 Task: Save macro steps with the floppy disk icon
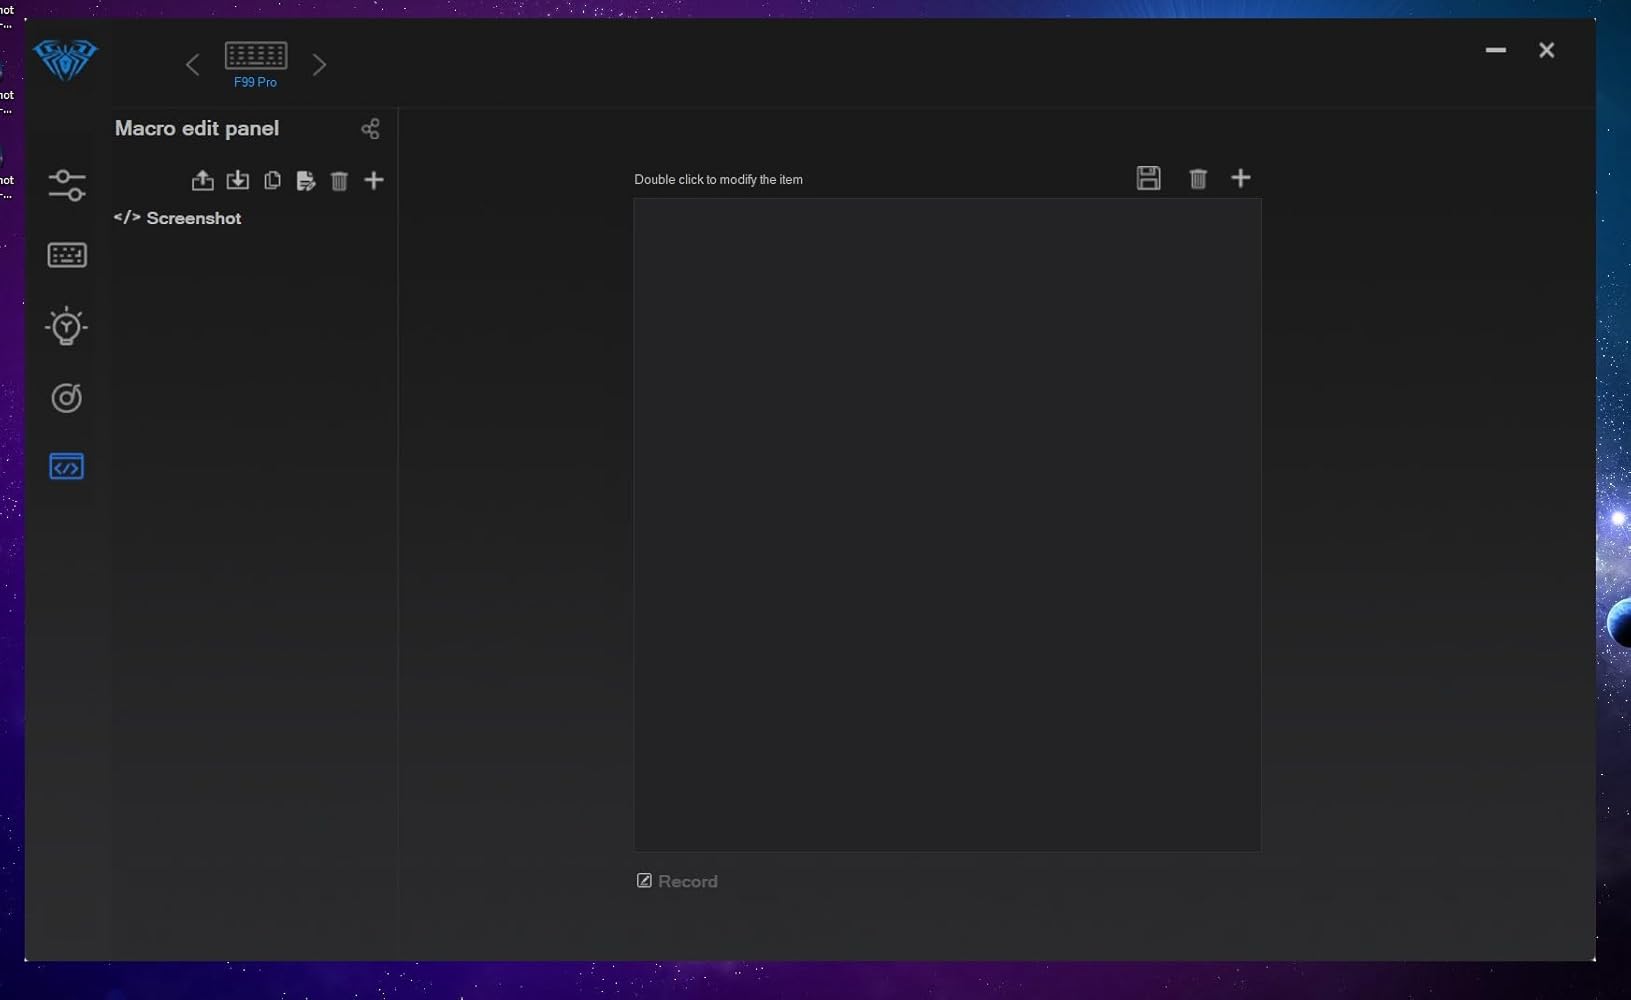click(x=1148, y=178)
